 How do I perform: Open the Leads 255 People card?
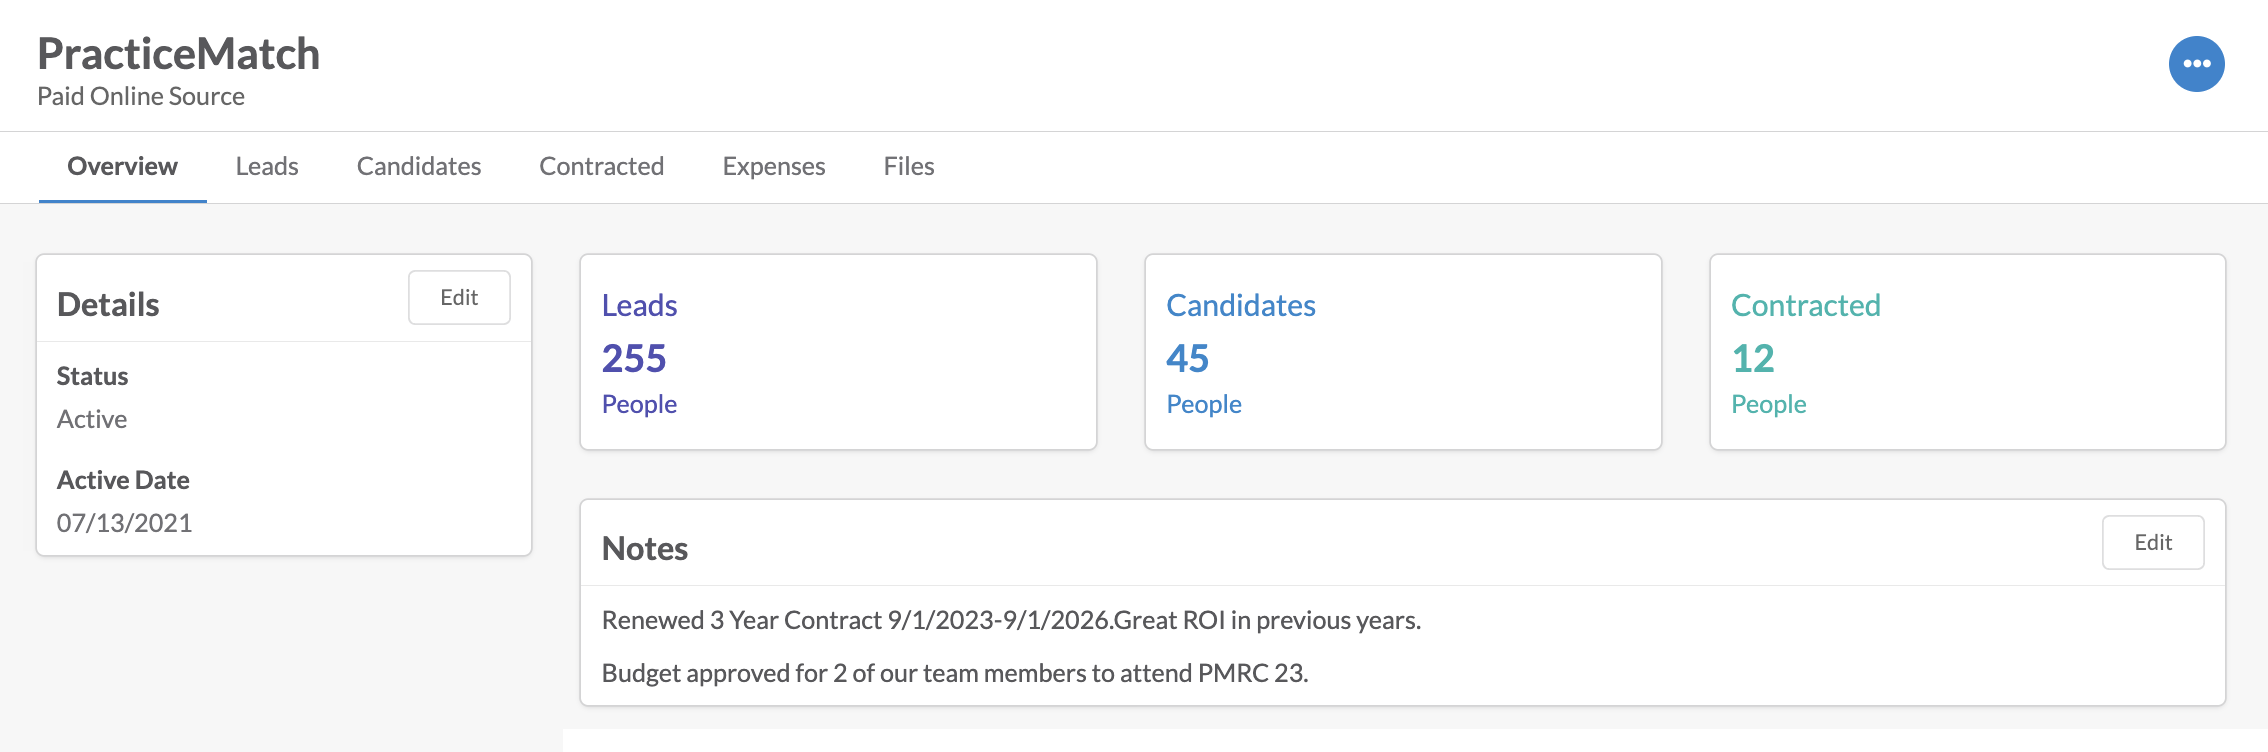click(838, 352)
